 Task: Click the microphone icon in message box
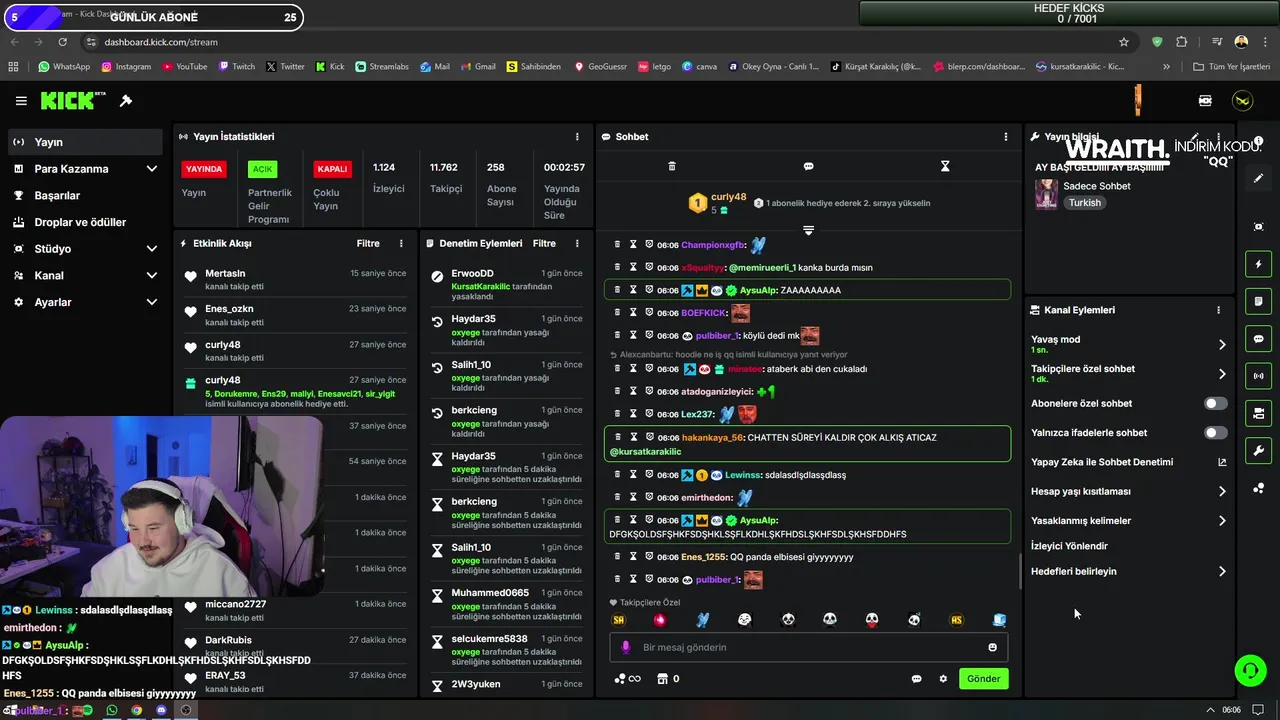pos(626,647)
